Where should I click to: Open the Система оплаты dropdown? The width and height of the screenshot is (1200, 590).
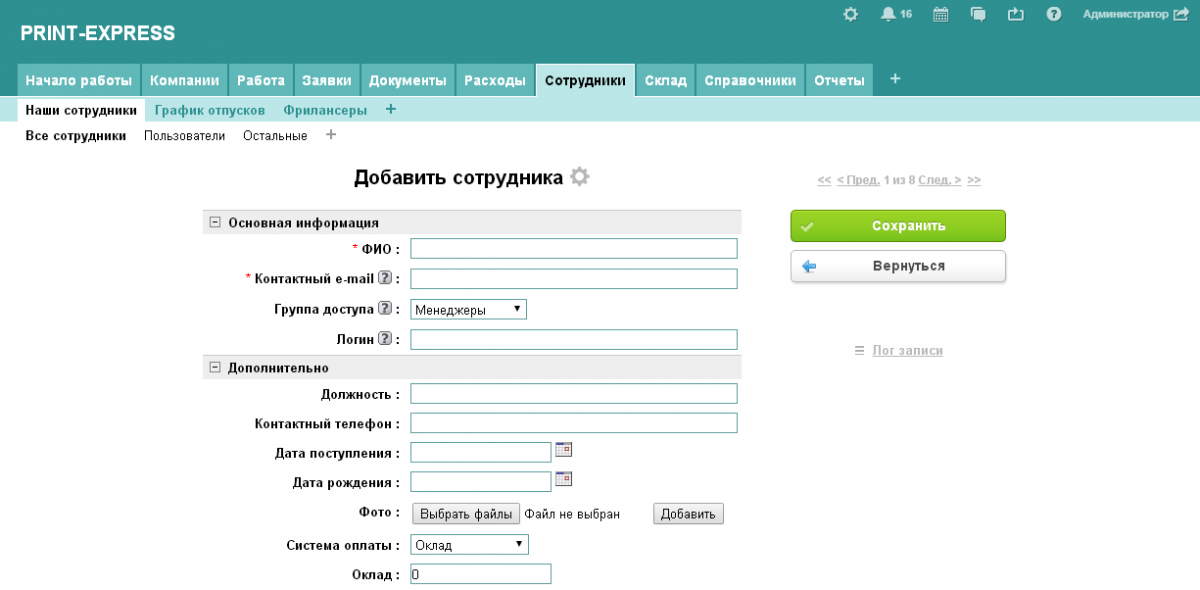tap(469, 545)
